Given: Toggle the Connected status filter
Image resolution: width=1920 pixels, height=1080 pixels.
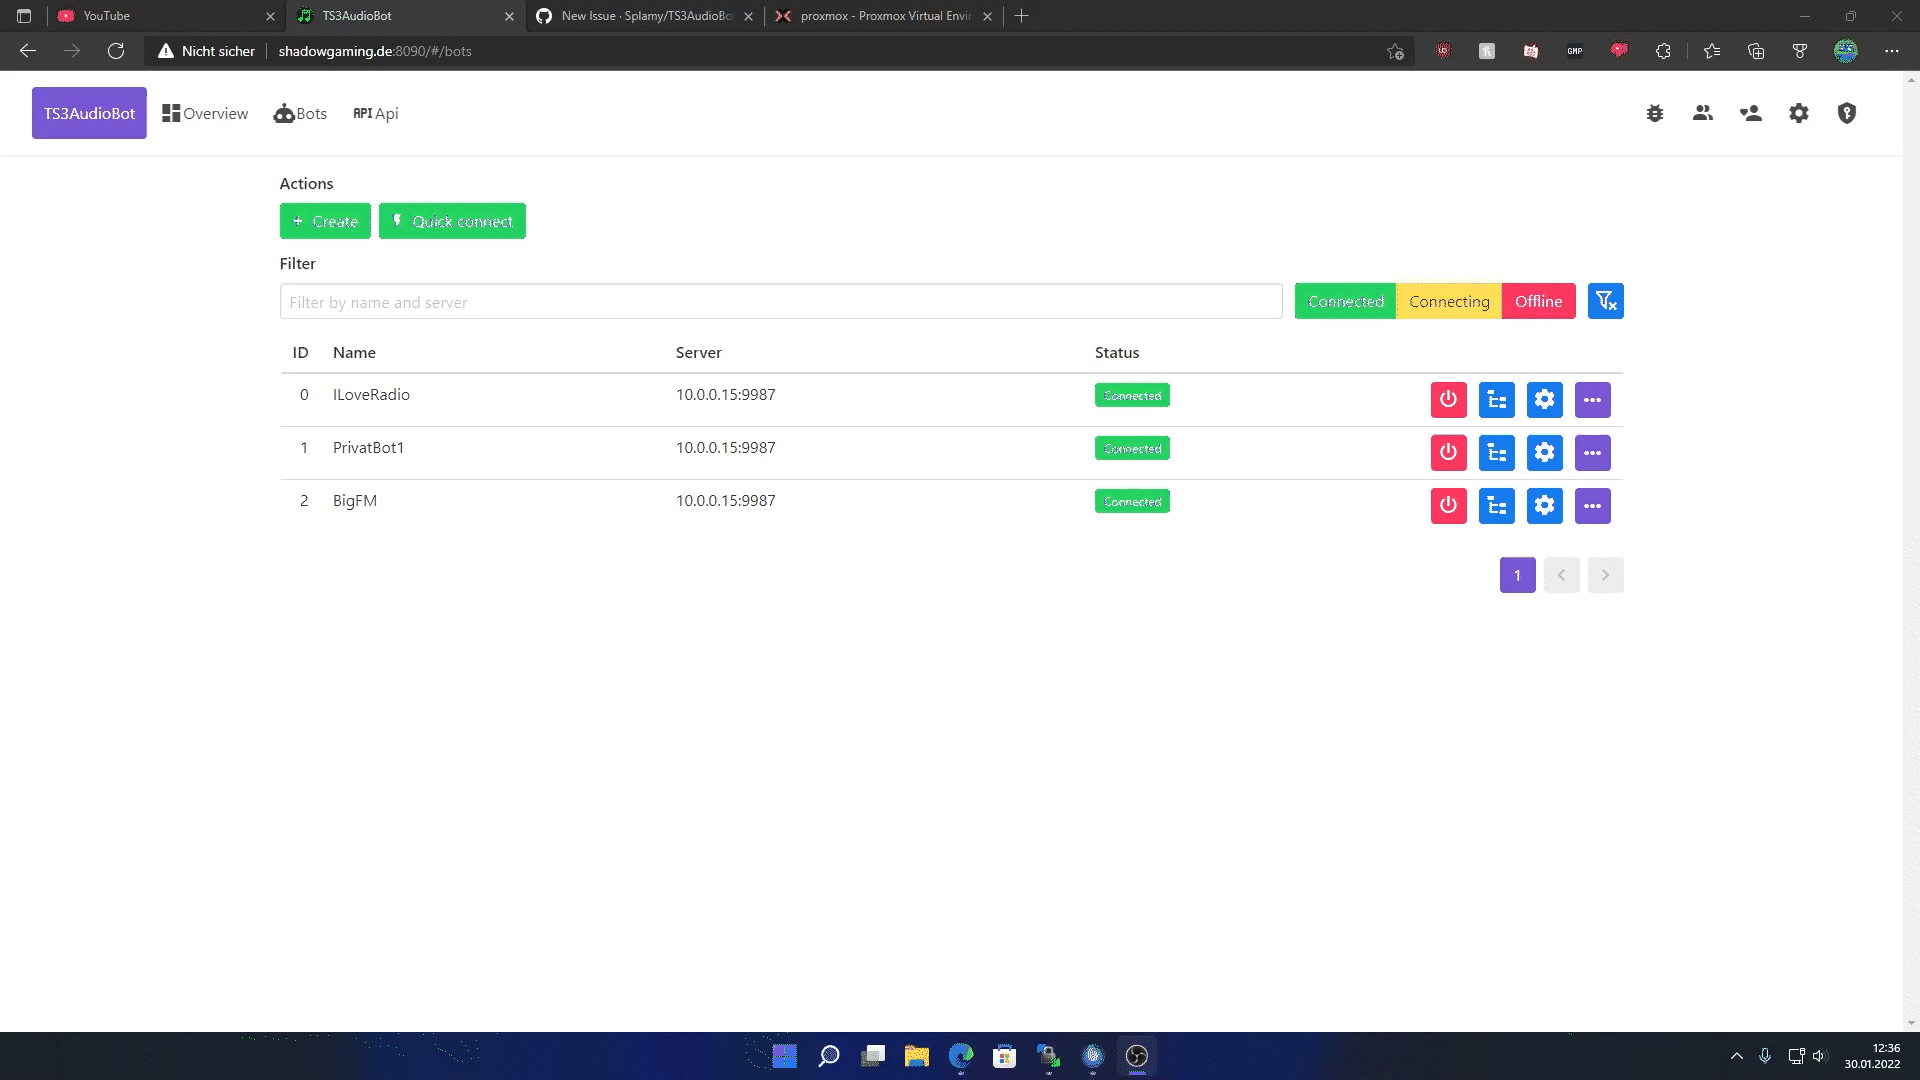Looking at the screenshot, I should click(x=1345, y=301).
